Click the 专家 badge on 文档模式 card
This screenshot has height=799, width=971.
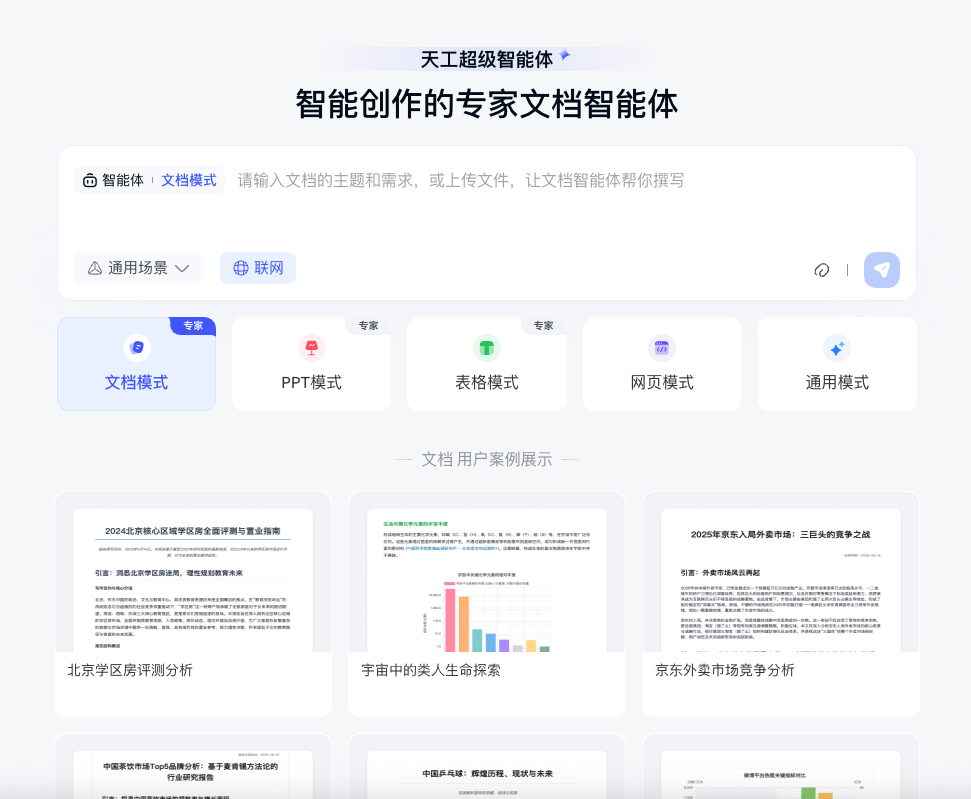click(x=193, y=326)
